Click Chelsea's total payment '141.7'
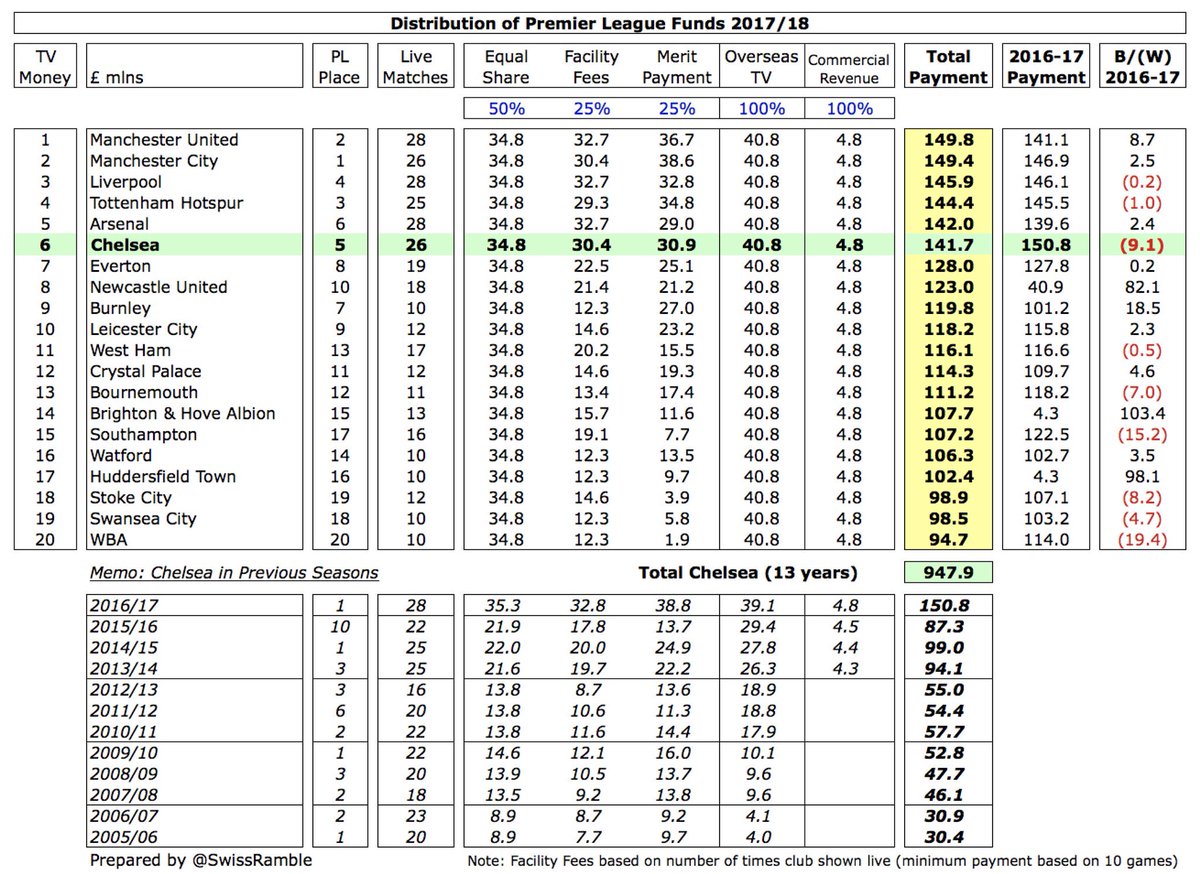The image size is (1200, 874). 947,245
